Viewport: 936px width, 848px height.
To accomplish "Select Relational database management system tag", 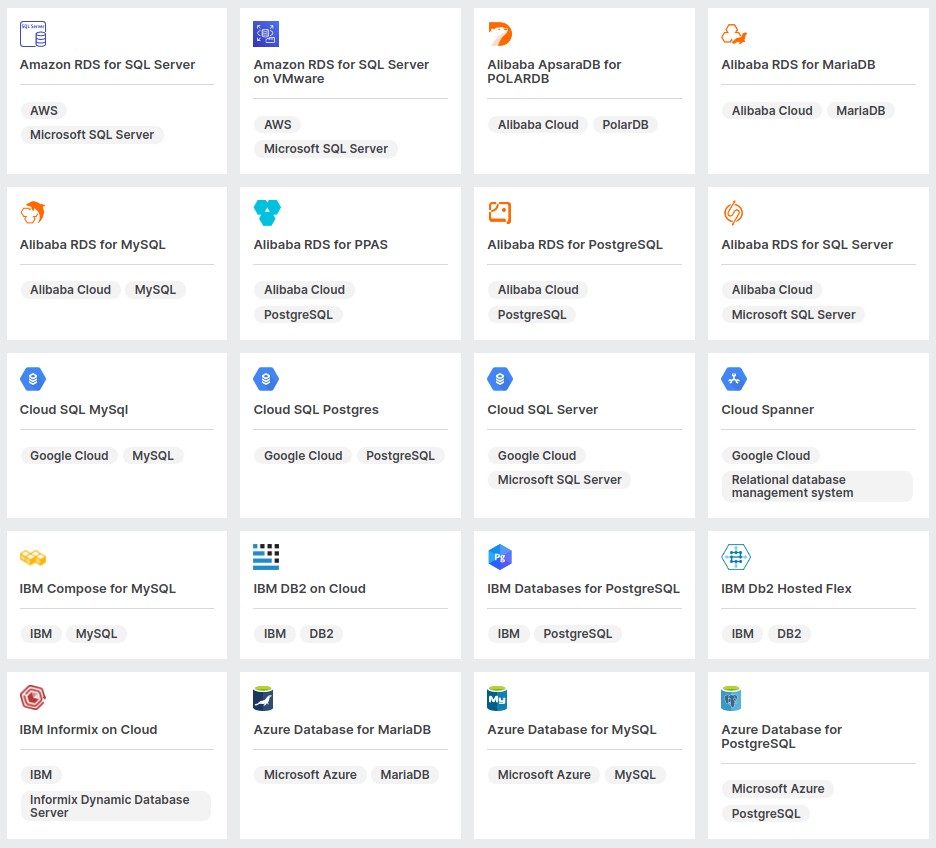I will tap(817, 486).
